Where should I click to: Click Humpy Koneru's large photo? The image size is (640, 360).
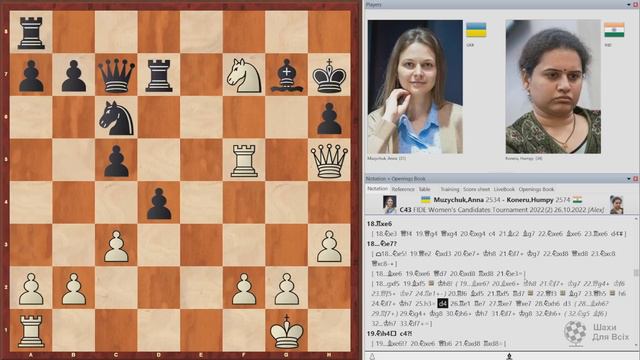point(553,87)
